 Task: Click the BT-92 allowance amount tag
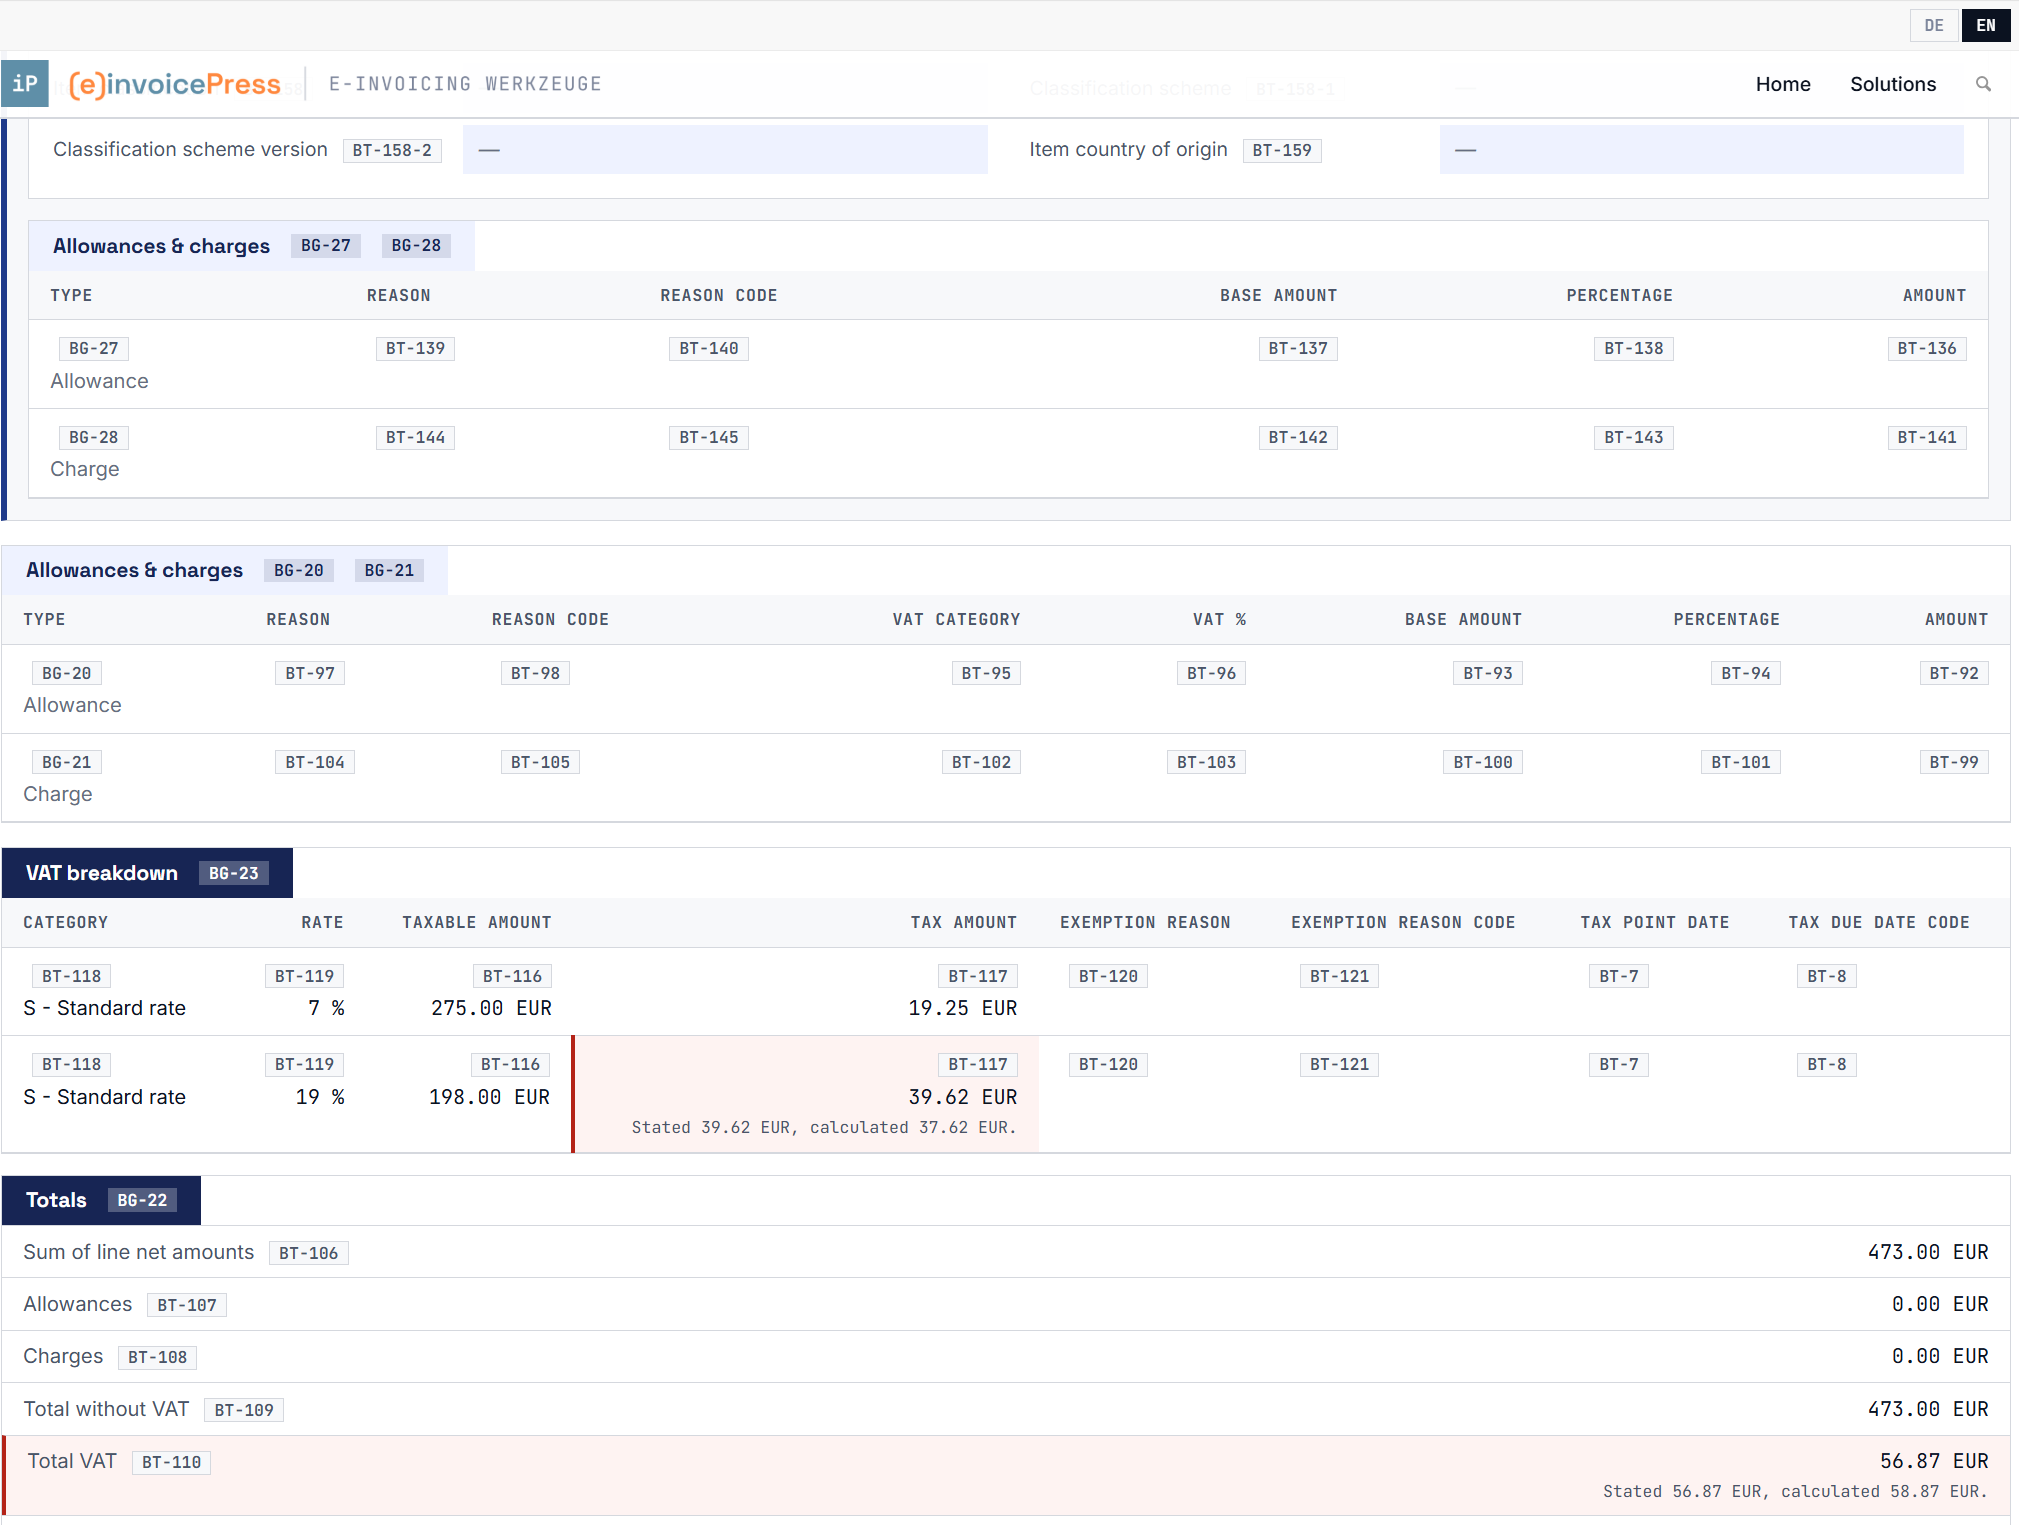tap(1954, 673)
